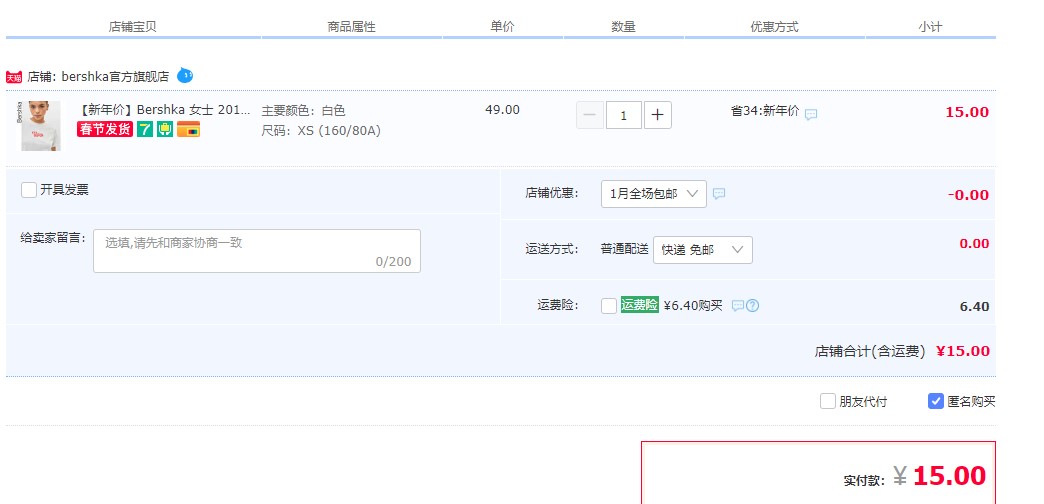Image resolution: width=1044 pixels, height=504 pixels.
Task: Uncheck the 匿名购买 checkbox
Action: point(935,401)
